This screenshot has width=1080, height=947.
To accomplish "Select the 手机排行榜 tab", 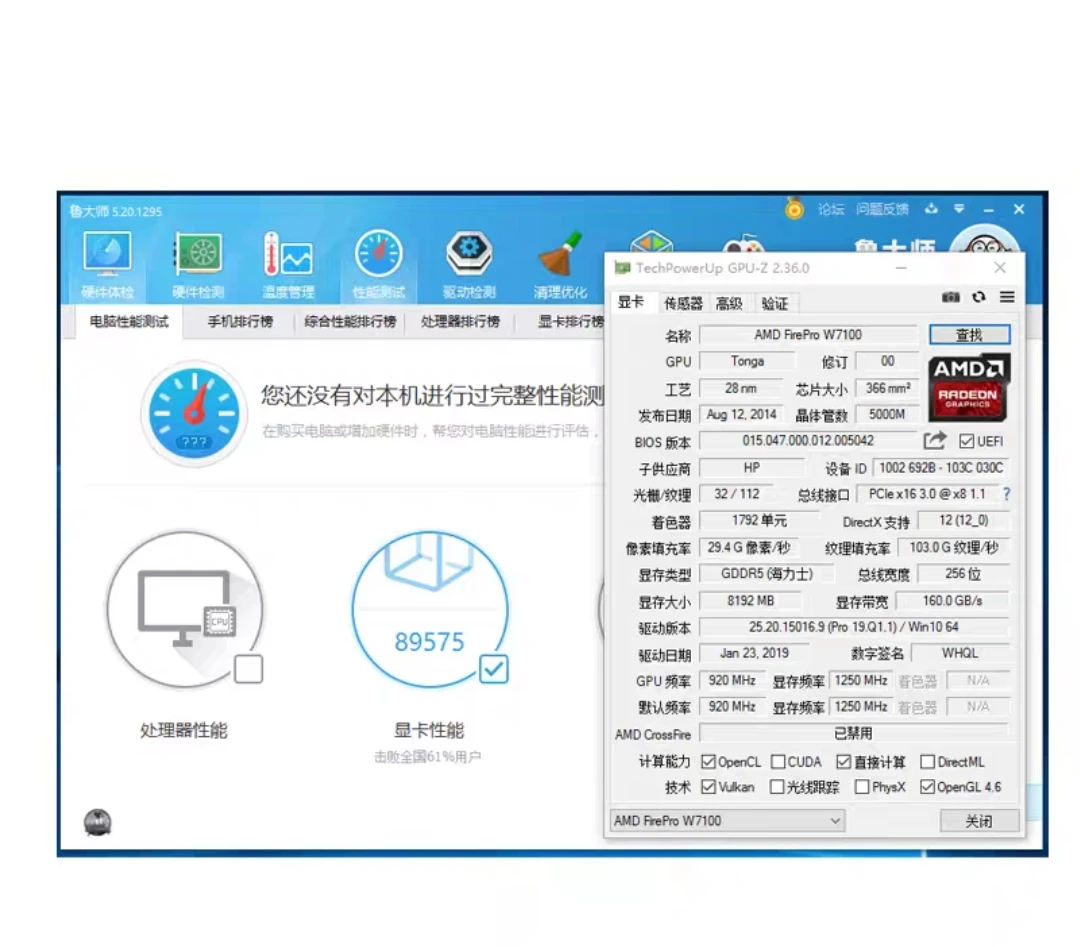I will pos(240,322).
